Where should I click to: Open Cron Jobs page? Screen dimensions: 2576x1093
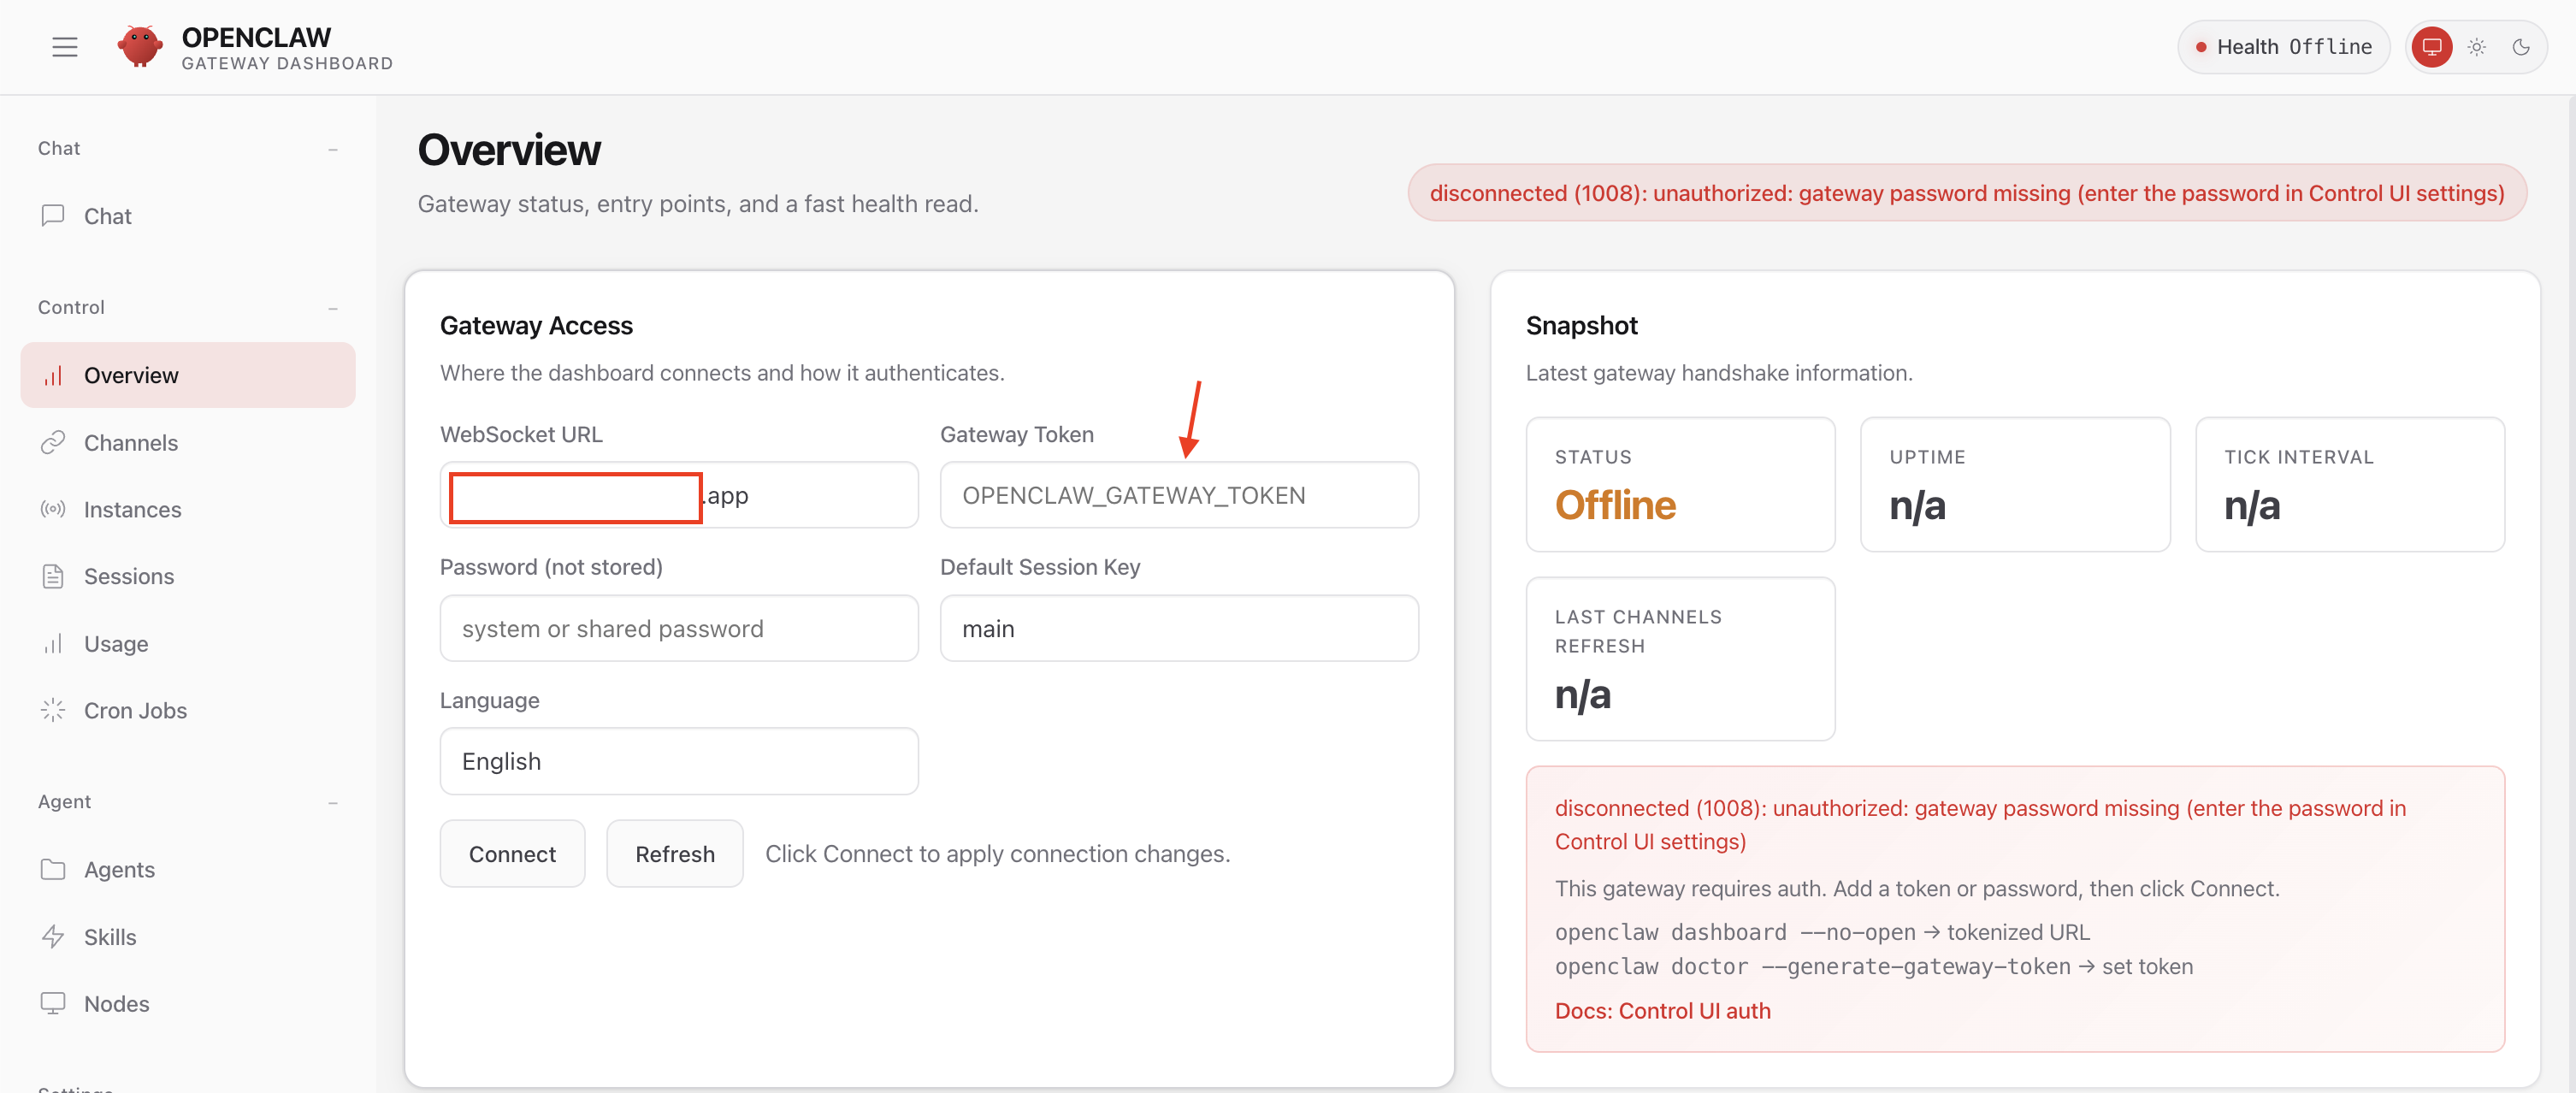click(135, 711)
